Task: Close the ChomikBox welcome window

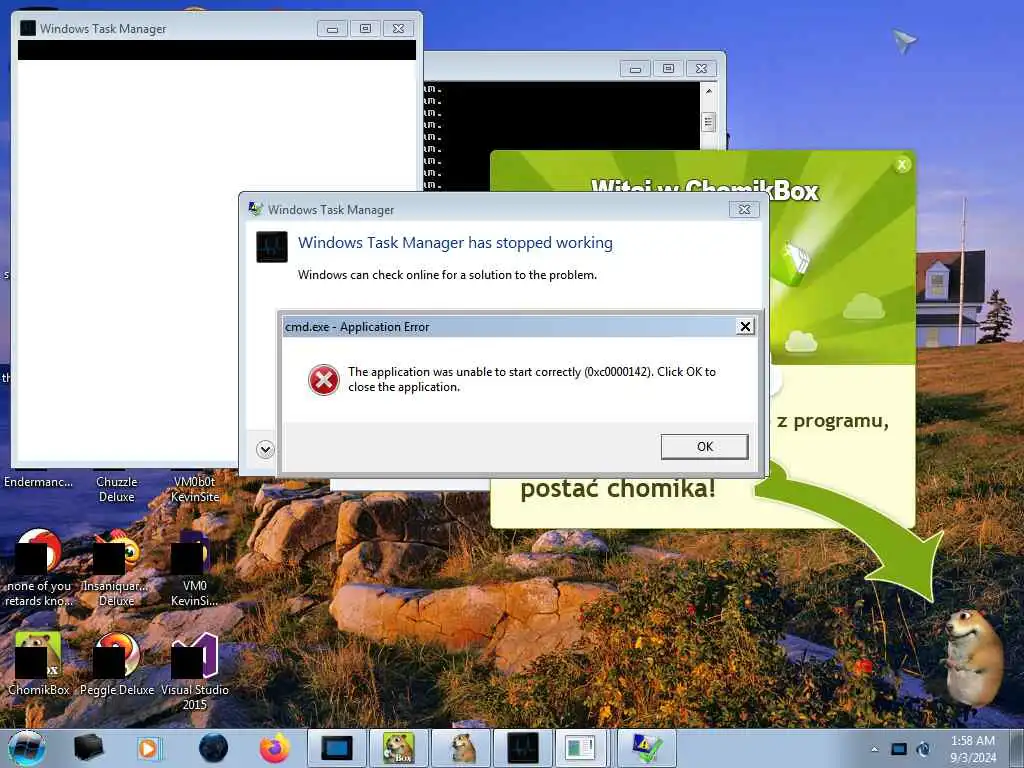Action: pyautogui.click(x=902, y=165)
